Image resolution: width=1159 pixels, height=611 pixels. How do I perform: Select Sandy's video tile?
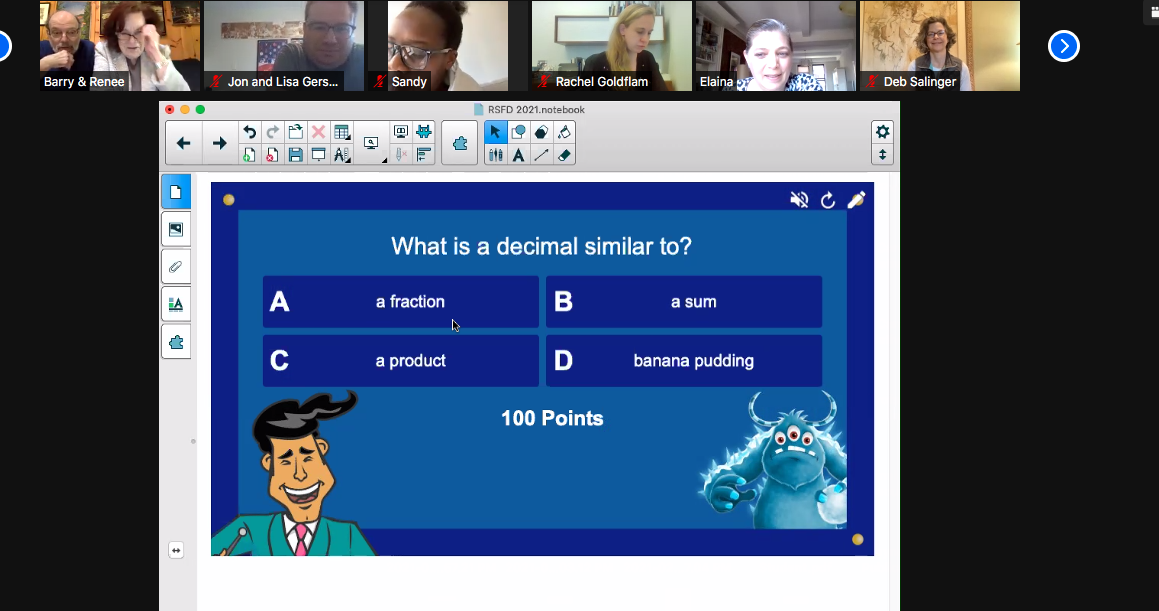(448, 46)
